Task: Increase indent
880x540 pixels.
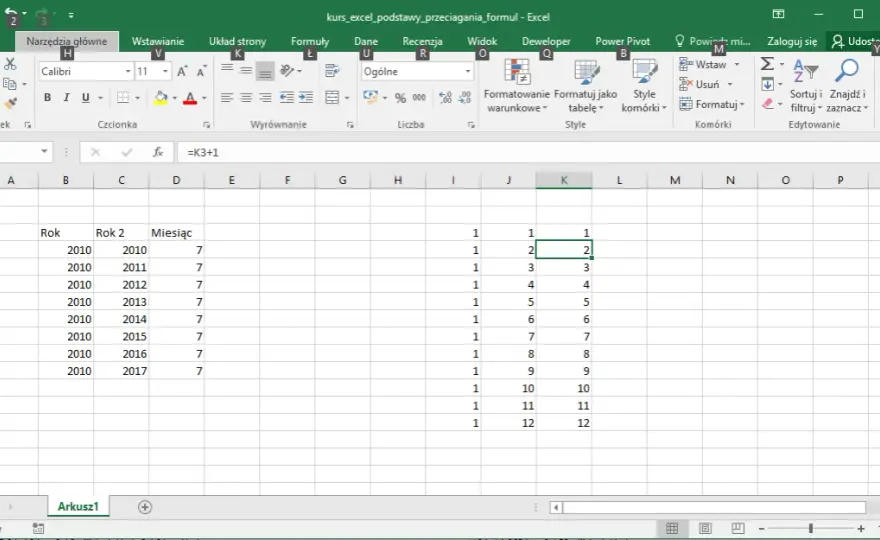Action: click(306, 98)
